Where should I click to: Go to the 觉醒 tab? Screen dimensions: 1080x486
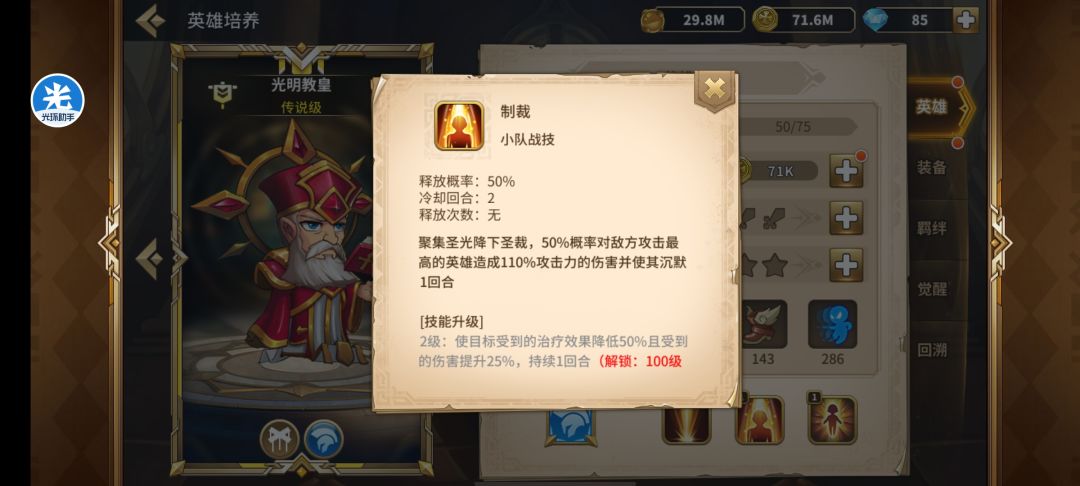tap(931, 289)
